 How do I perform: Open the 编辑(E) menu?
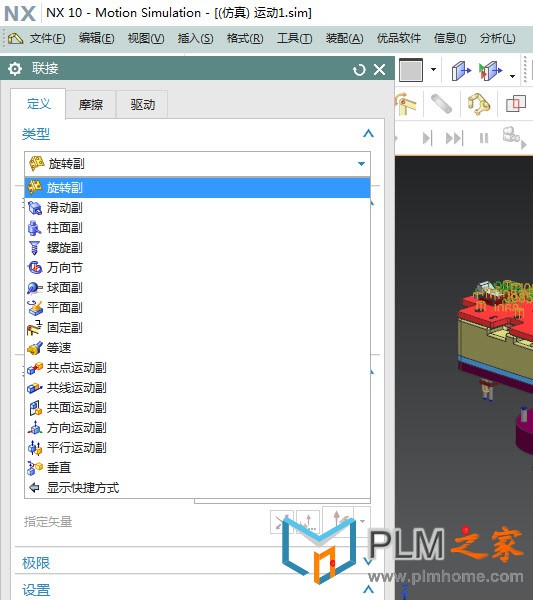pos(96,38)
